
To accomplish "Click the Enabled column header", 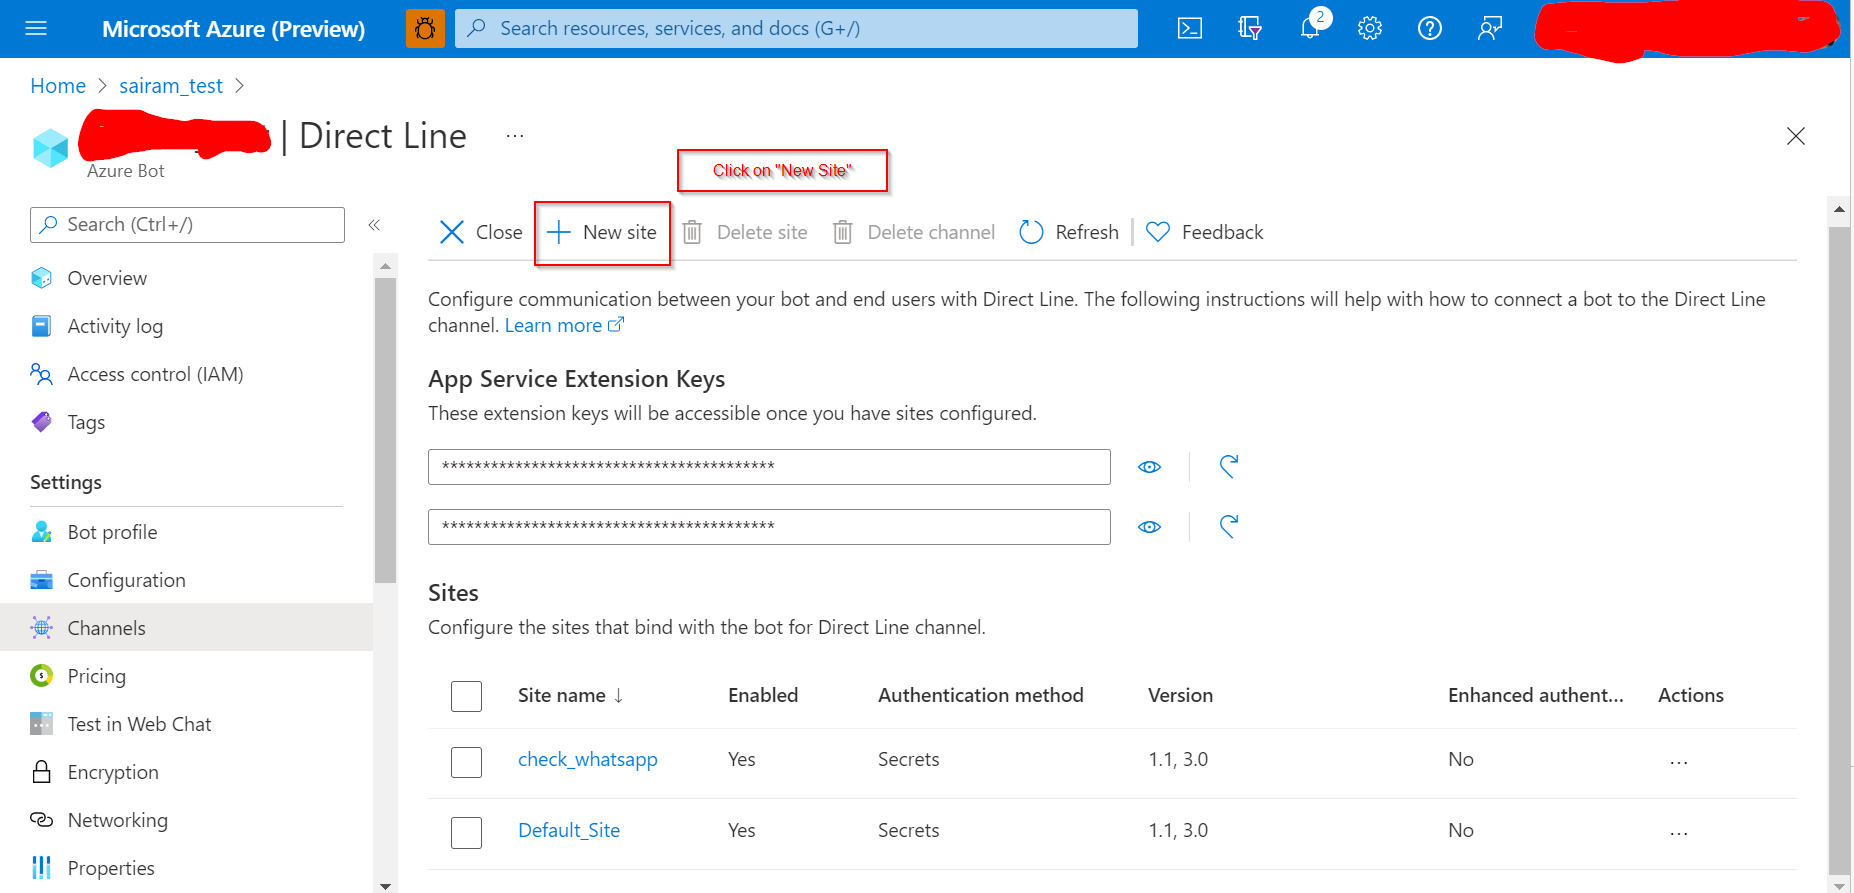I will [763, 695].
